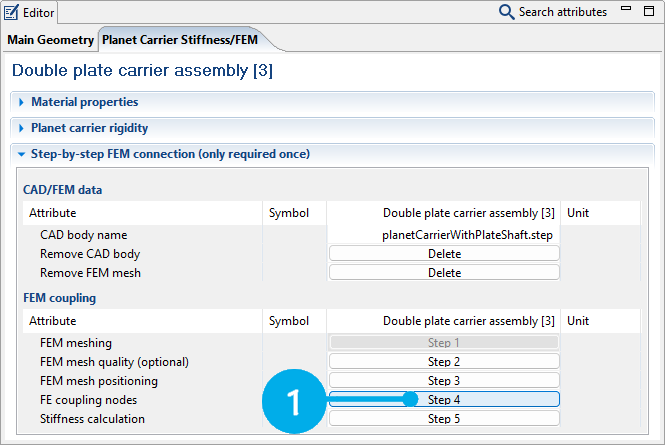
Task: Click Step 5 for Stiffness calculation
Action: (x=444, y=419)
